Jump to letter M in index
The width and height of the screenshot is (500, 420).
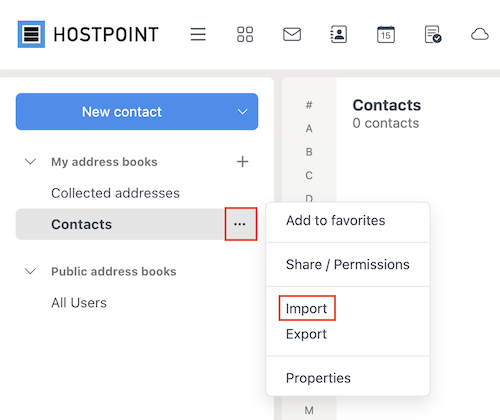point(309,410)
